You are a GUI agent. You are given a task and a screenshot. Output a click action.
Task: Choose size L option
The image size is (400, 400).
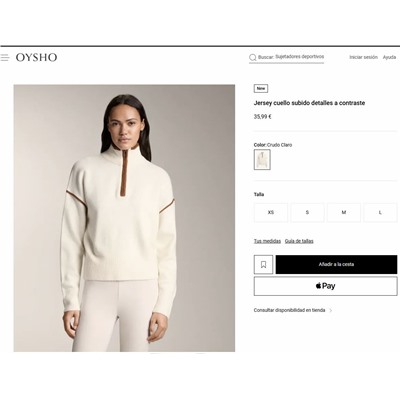click(380, 212)
